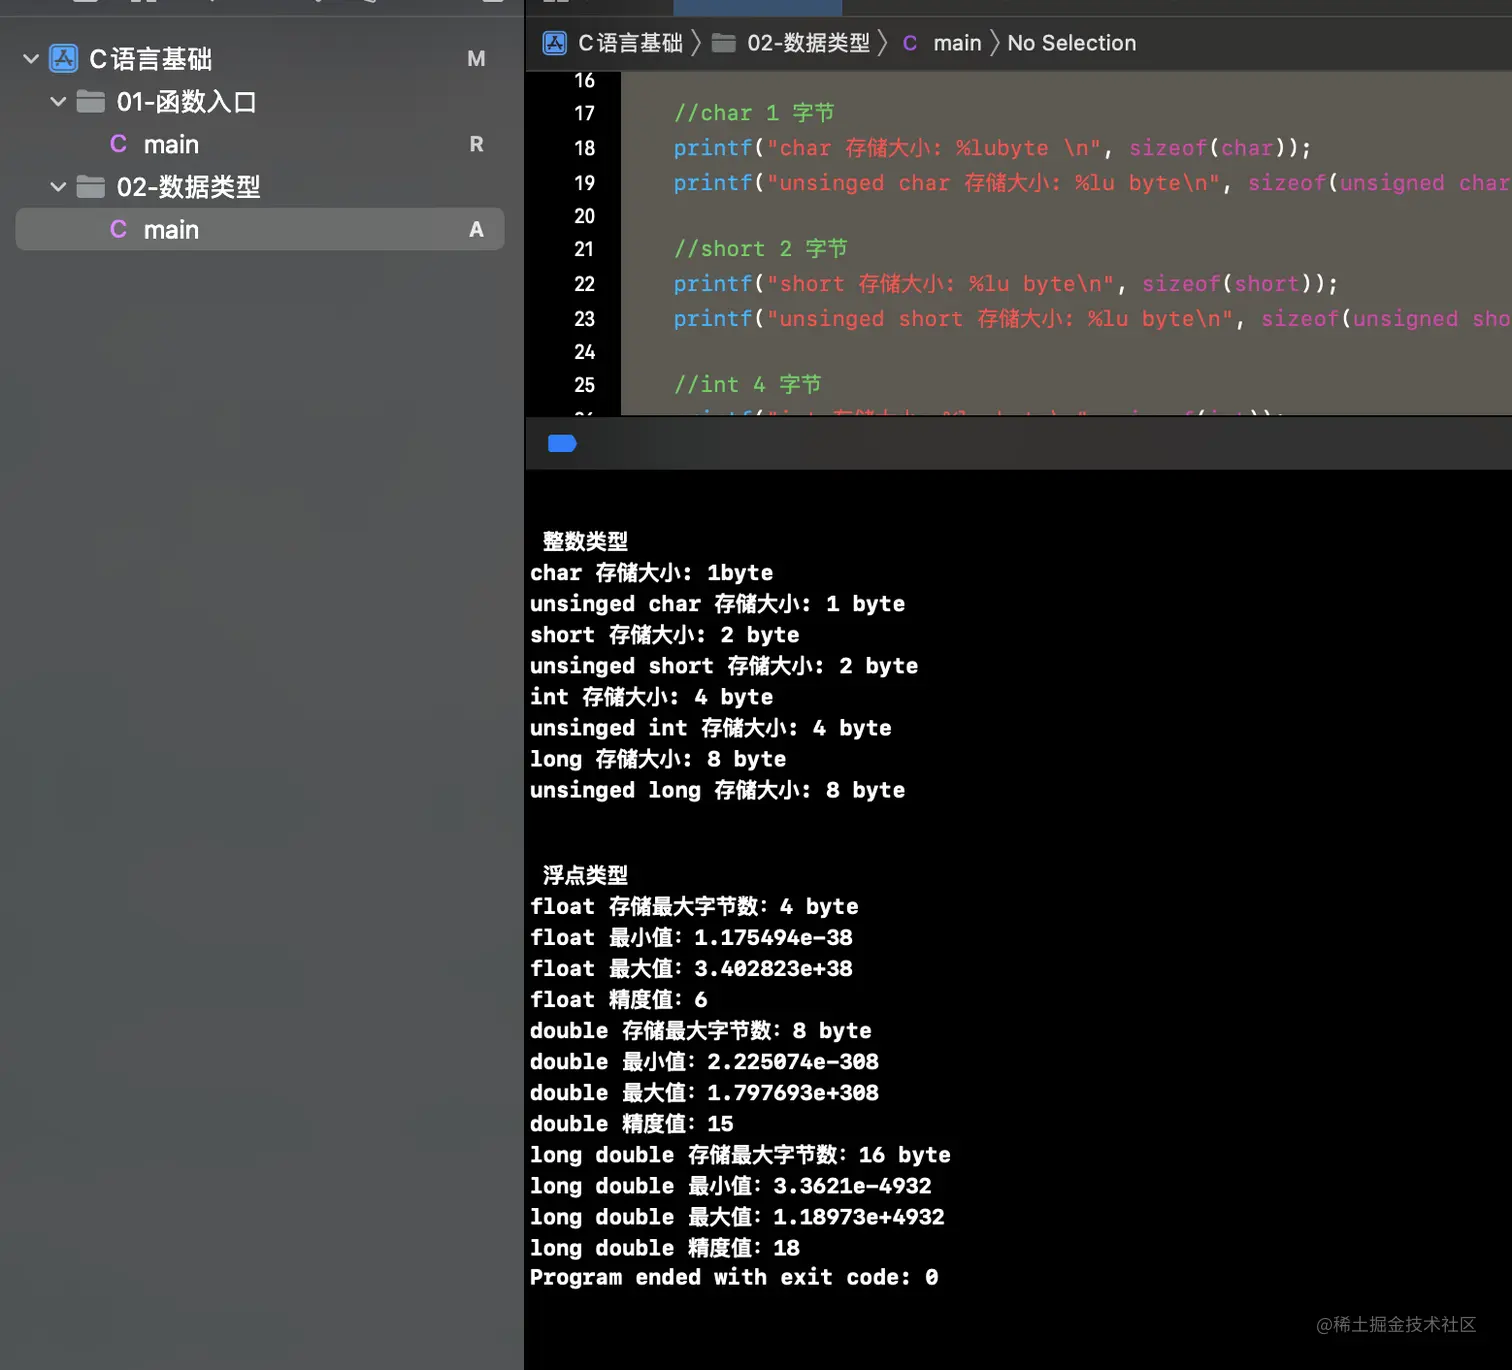Click console line 'char 存储大小: 1byte'
Screen dimensions: 1512x1370
pyautogui.click(x=652, y=573)
